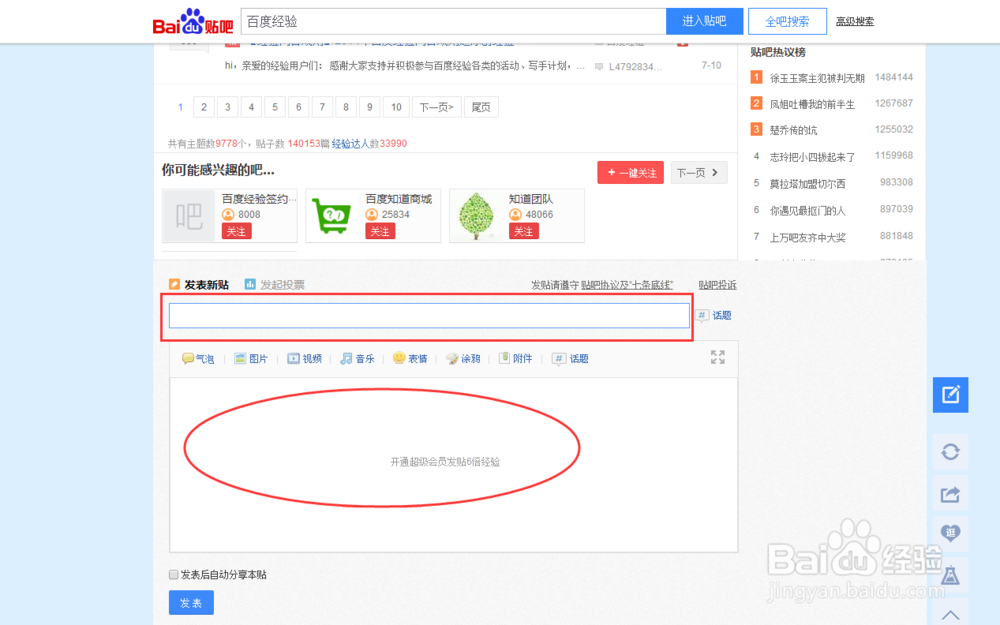Click the refresh icon in the right sidebar
1000x625 pixels.
coord(950,452)
